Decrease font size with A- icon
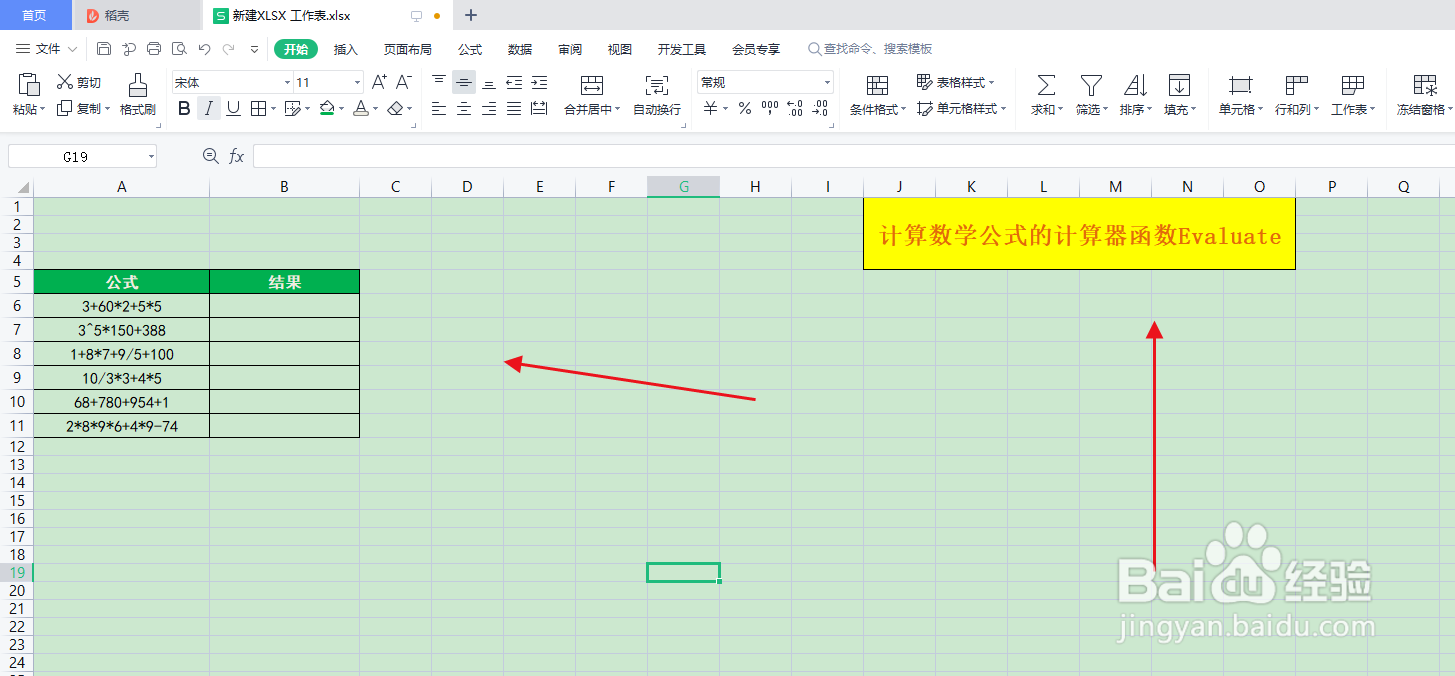 coord(404,82)
